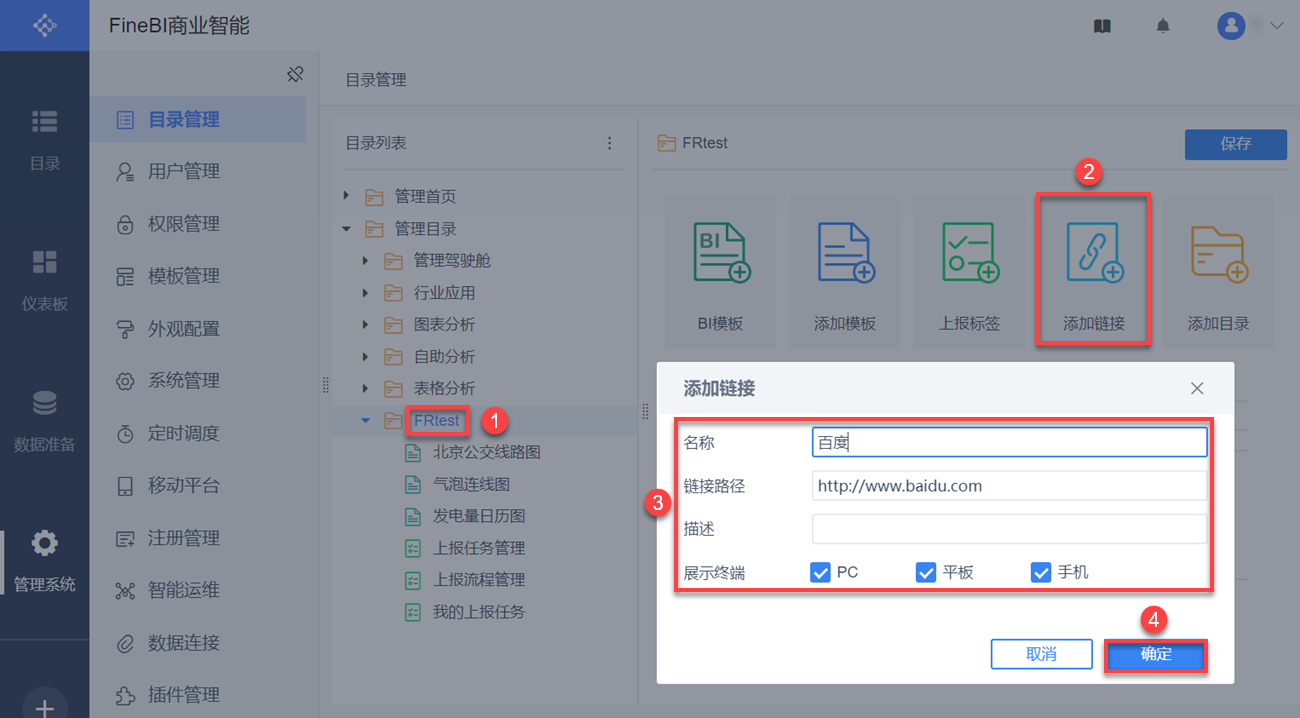Viewport: 1300px width, 718px height.
Task: Open the 数据准备 data preparation section
Action: click(44, 421)
